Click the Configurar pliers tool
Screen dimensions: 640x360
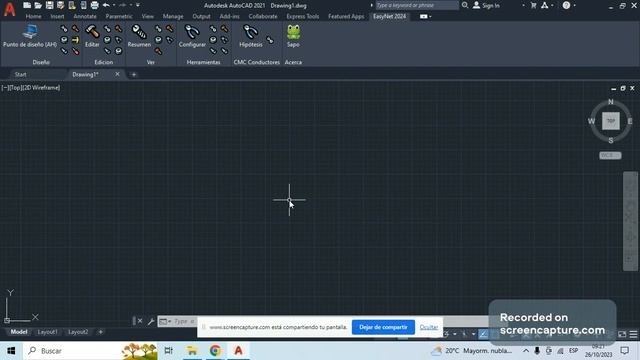(x=192, y=36)
